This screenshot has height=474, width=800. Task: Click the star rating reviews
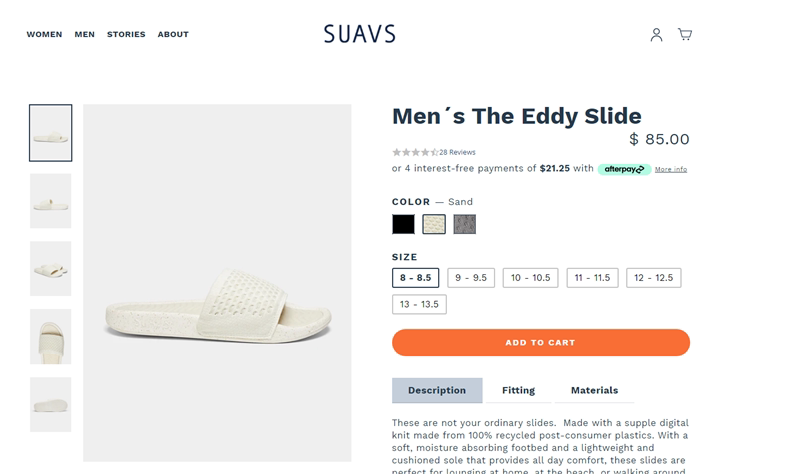pos(434,152)
